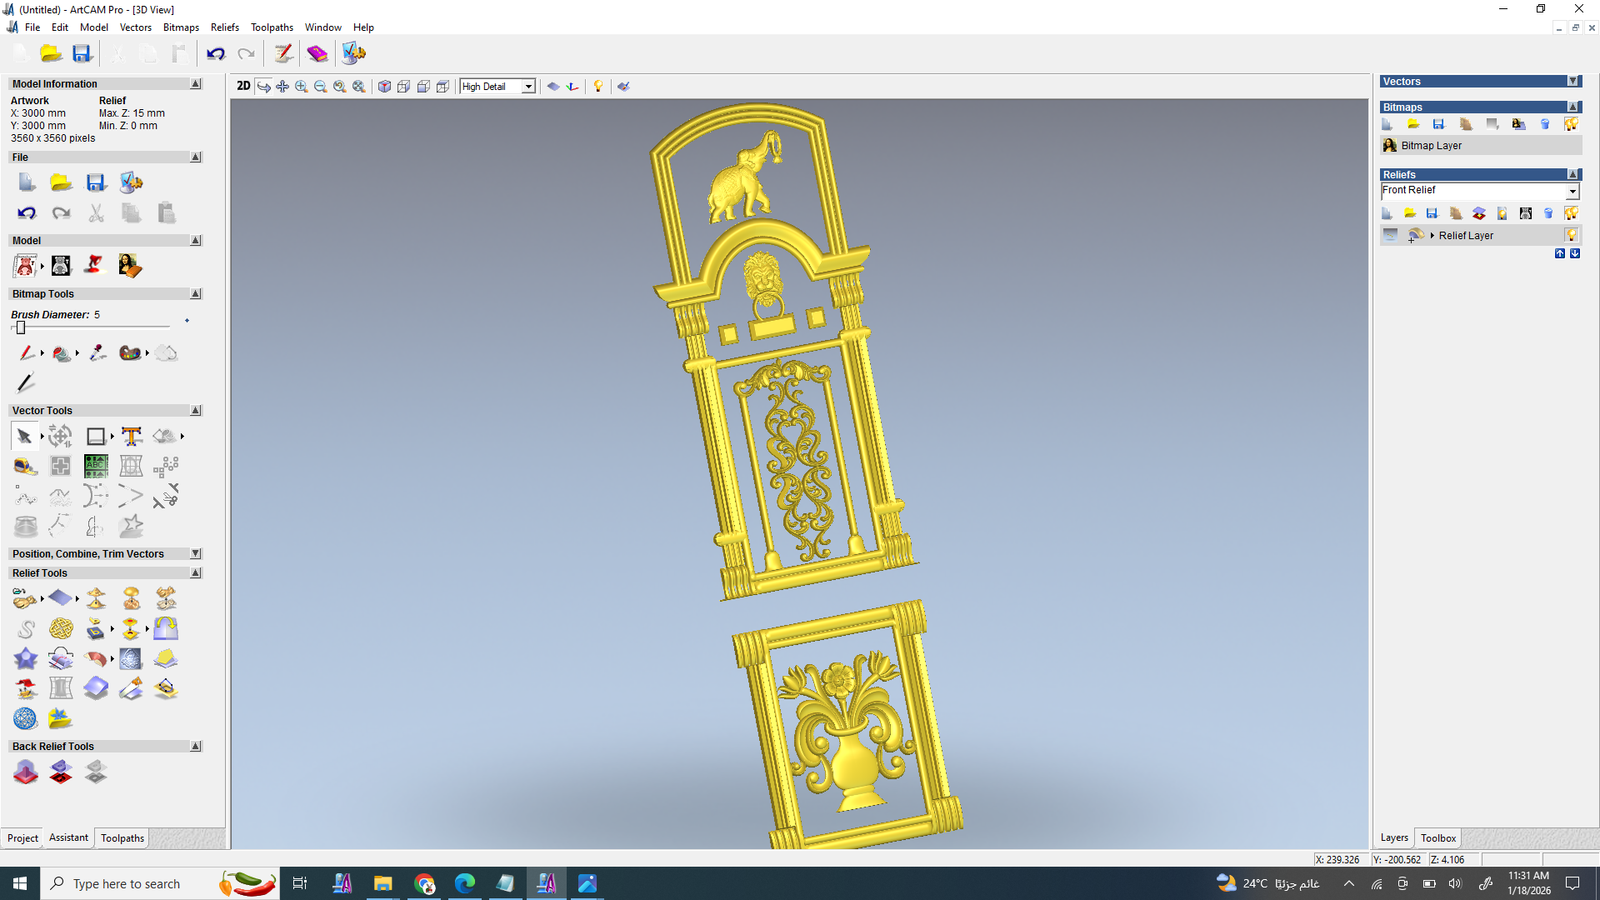The image size is (1600, 900).
Task: Adjust the Brush Diameter slider
Action: pos(21,328)
